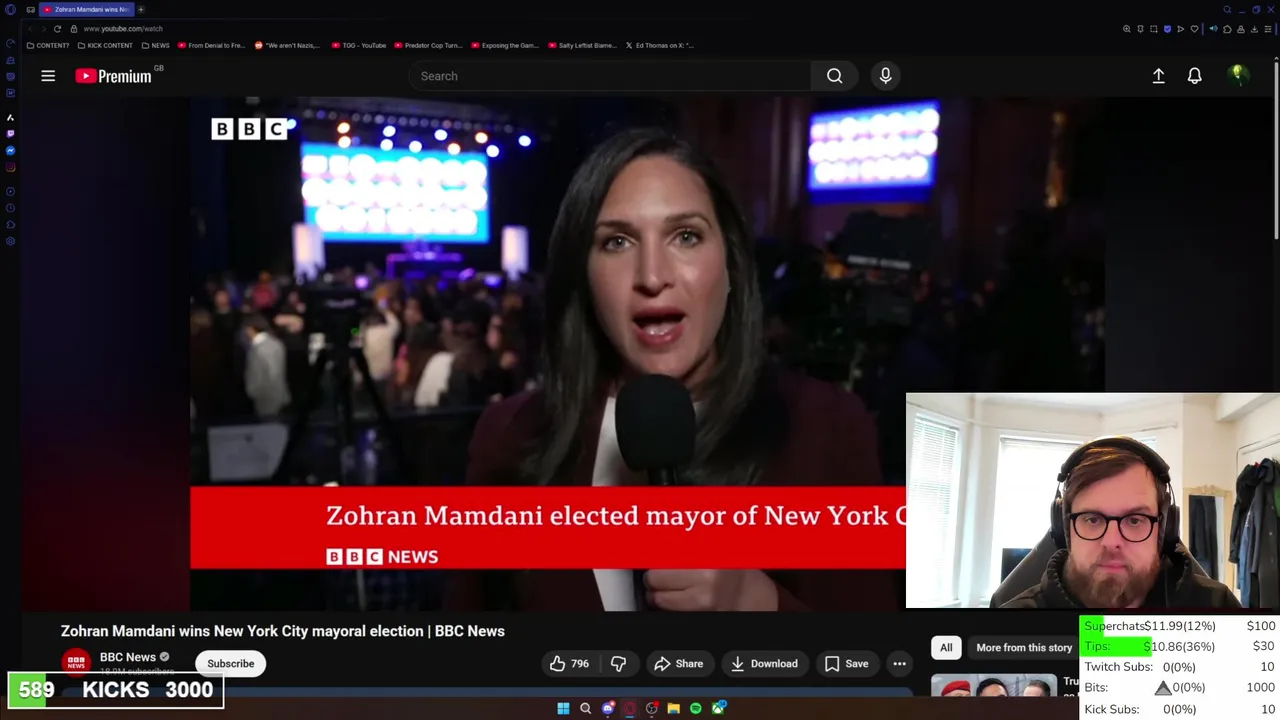Open the "We aren't Nazis" bookmark
1280x720 pixels.
[x=287, y=45]
